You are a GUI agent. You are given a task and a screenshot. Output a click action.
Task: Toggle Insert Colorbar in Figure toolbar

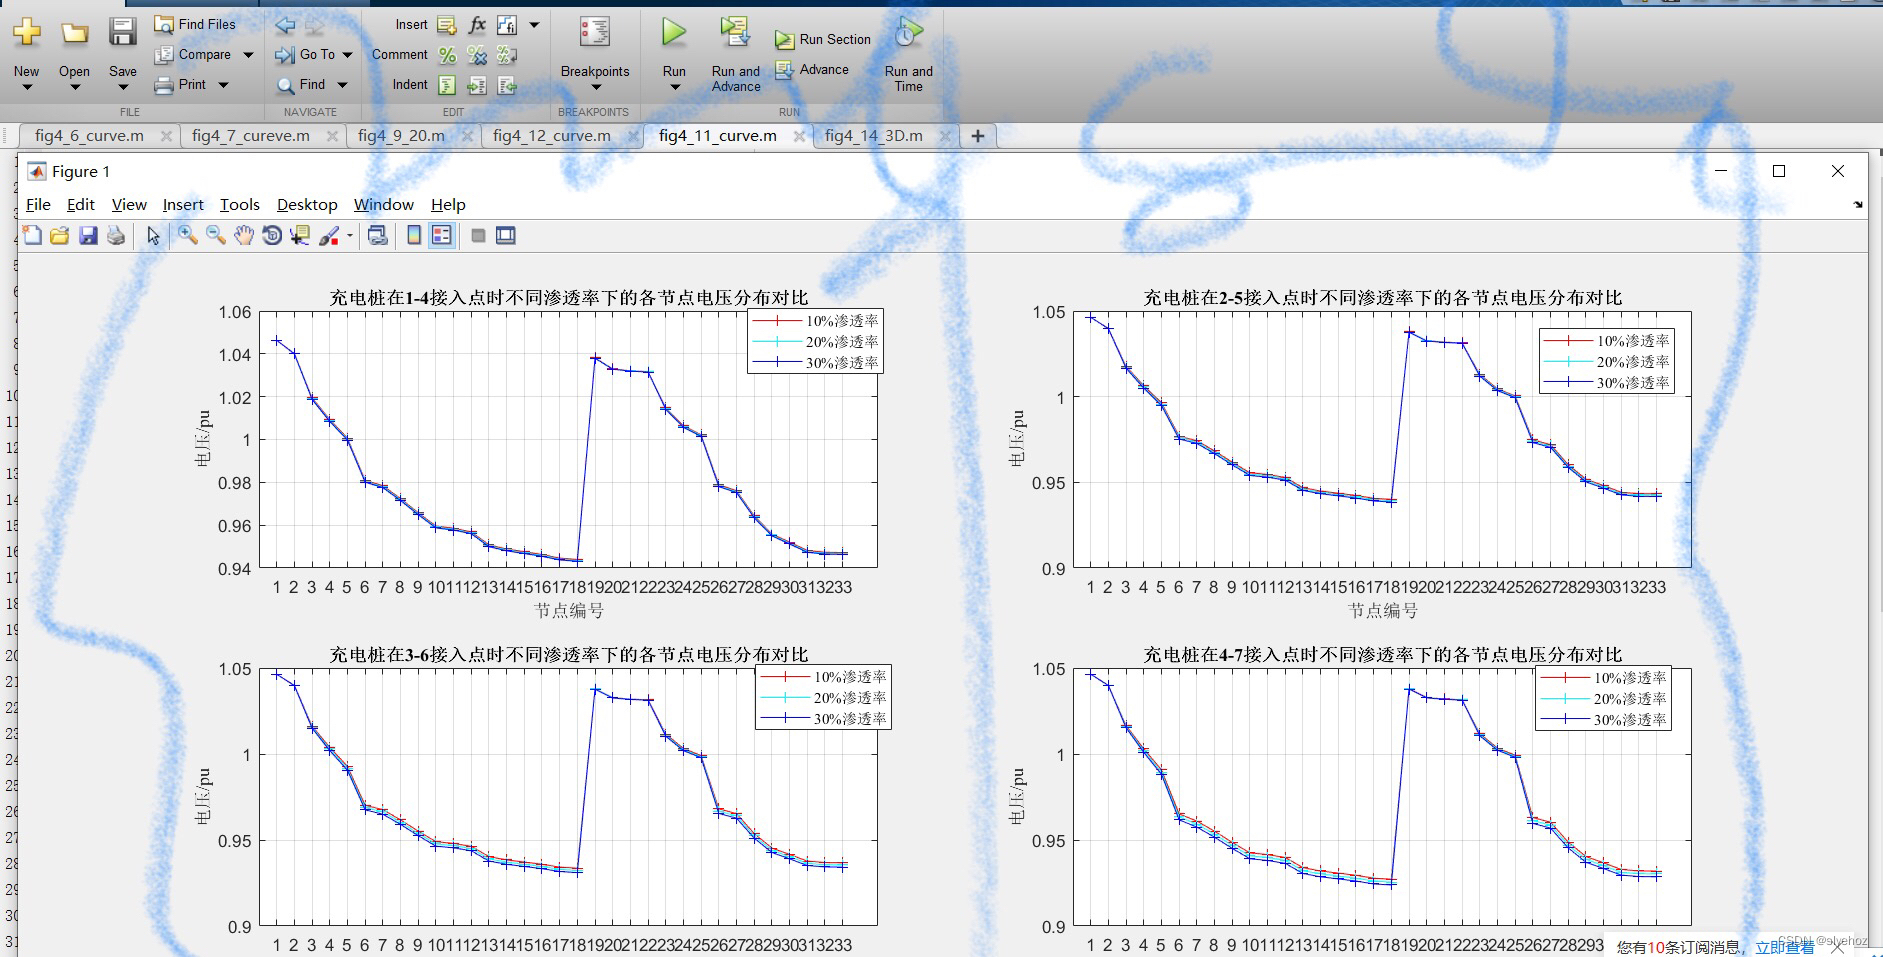coord(414,235)
